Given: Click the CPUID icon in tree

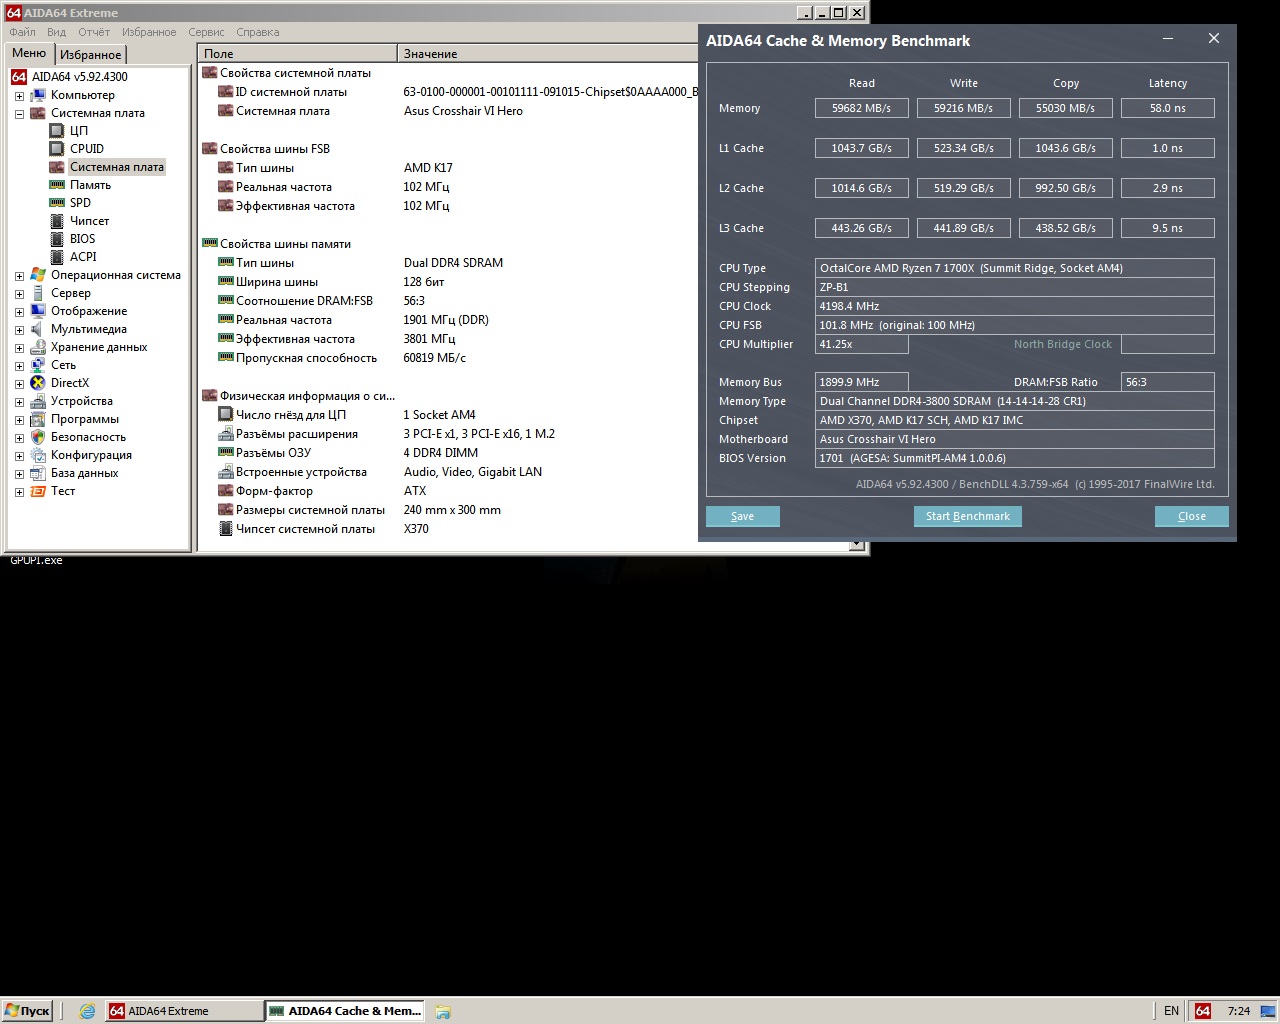Looking at the screenshot, I should [x=57, y=149].
